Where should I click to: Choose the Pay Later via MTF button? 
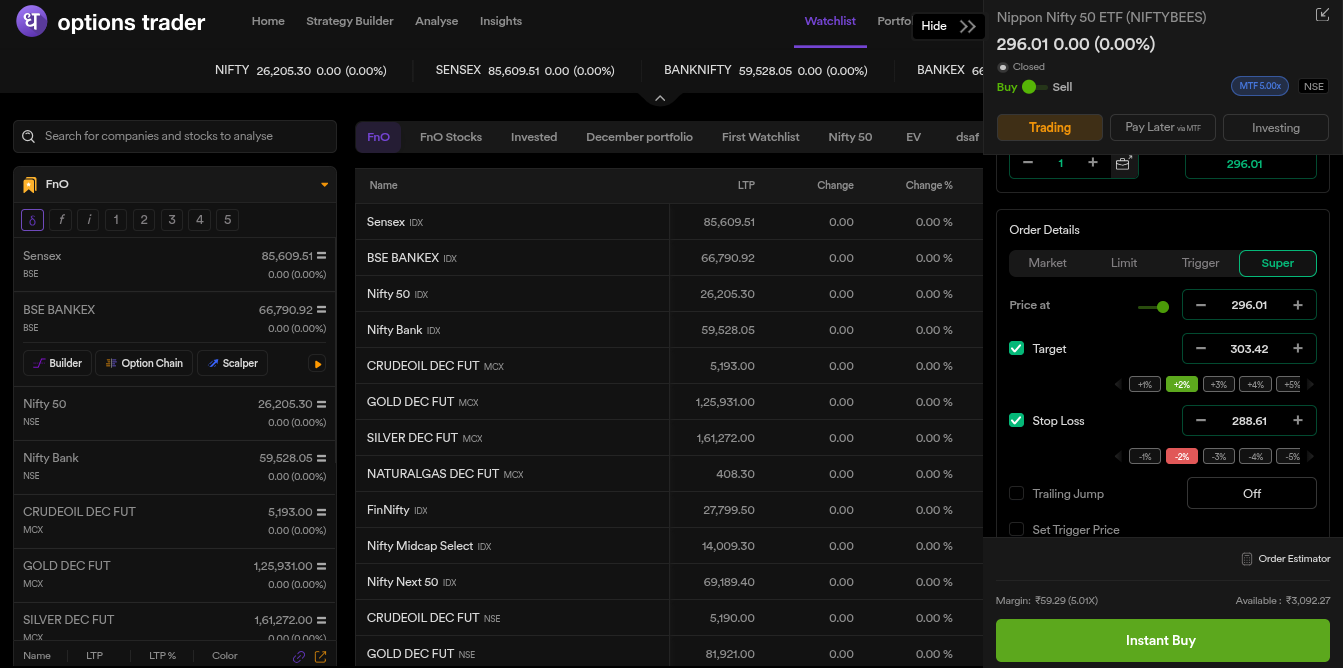pyautogui.click(x=1163, y=127)
